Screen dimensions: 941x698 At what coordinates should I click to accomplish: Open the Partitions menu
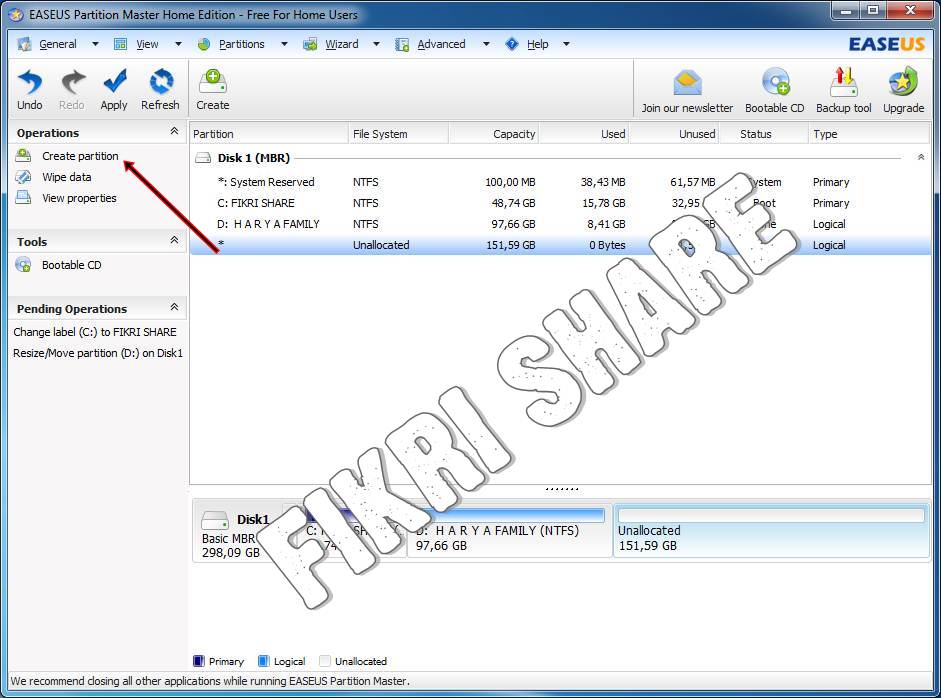point(241,44)
